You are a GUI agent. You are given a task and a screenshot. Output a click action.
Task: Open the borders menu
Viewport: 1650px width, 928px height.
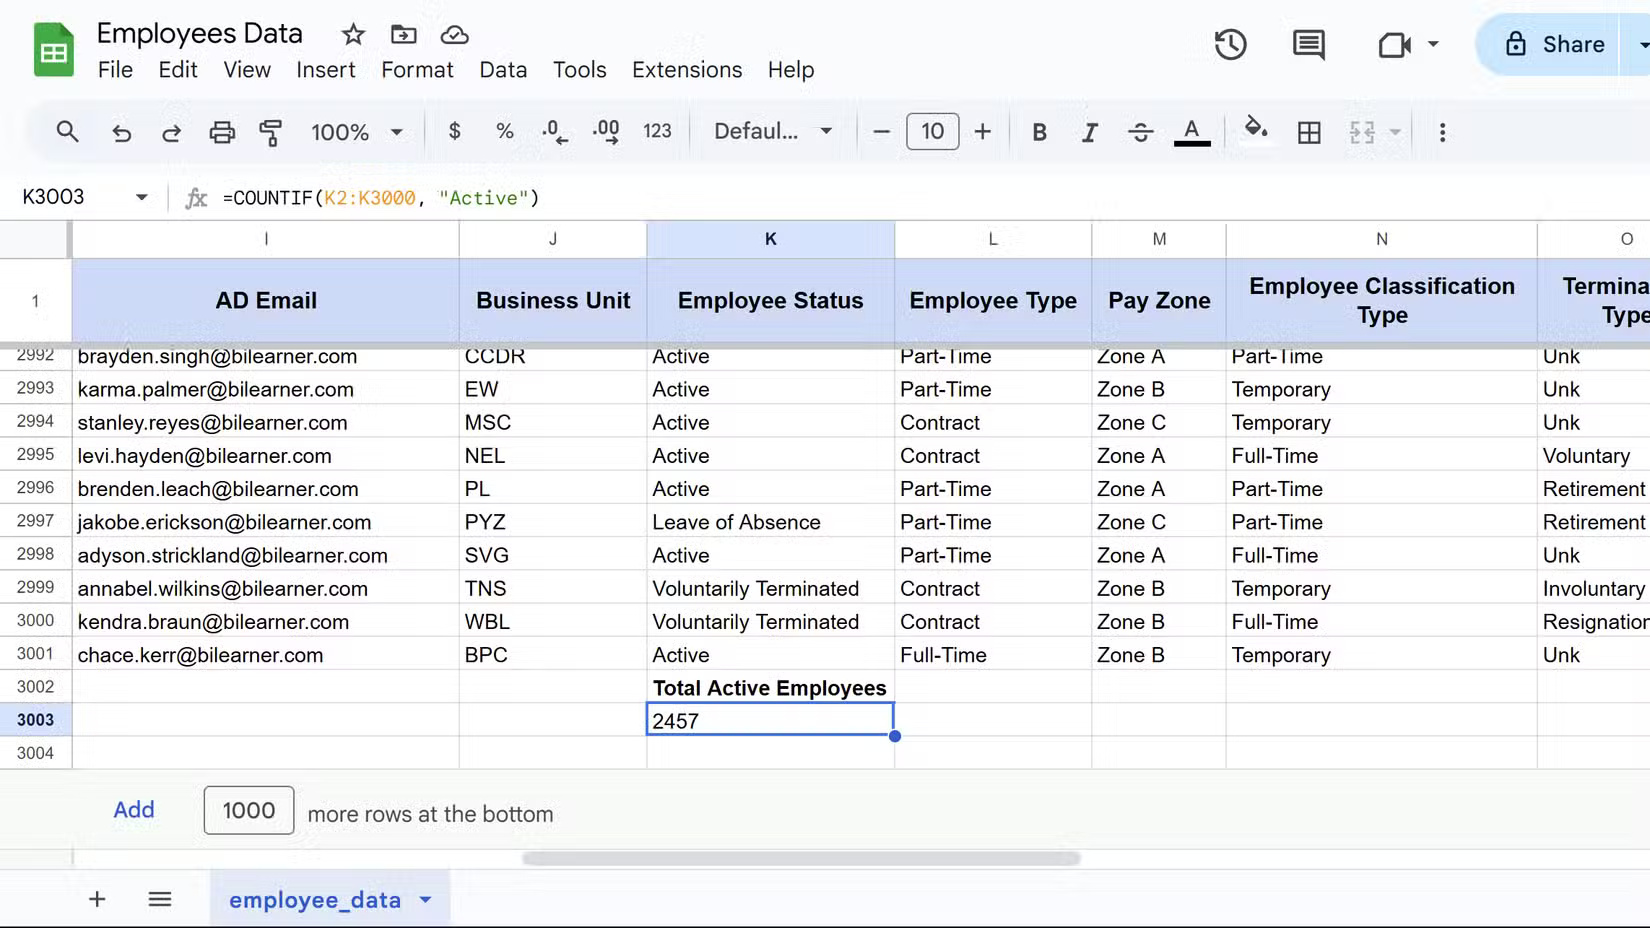(x=1309, y=131)
